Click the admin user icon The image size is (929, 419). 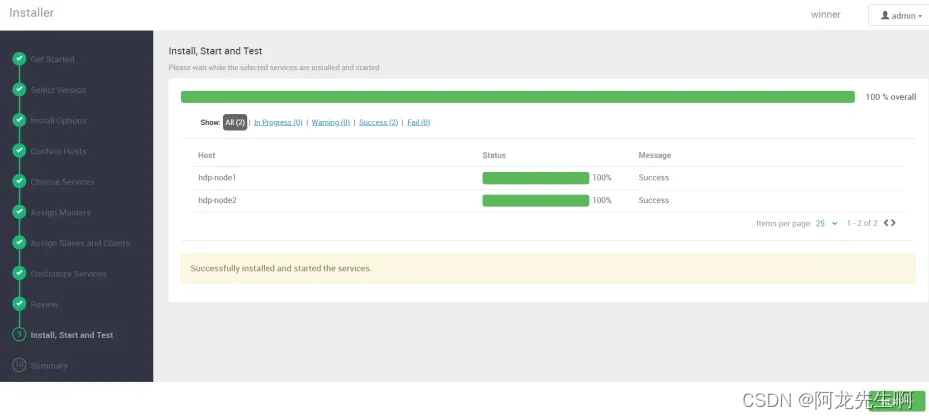(x=885, y=15)
